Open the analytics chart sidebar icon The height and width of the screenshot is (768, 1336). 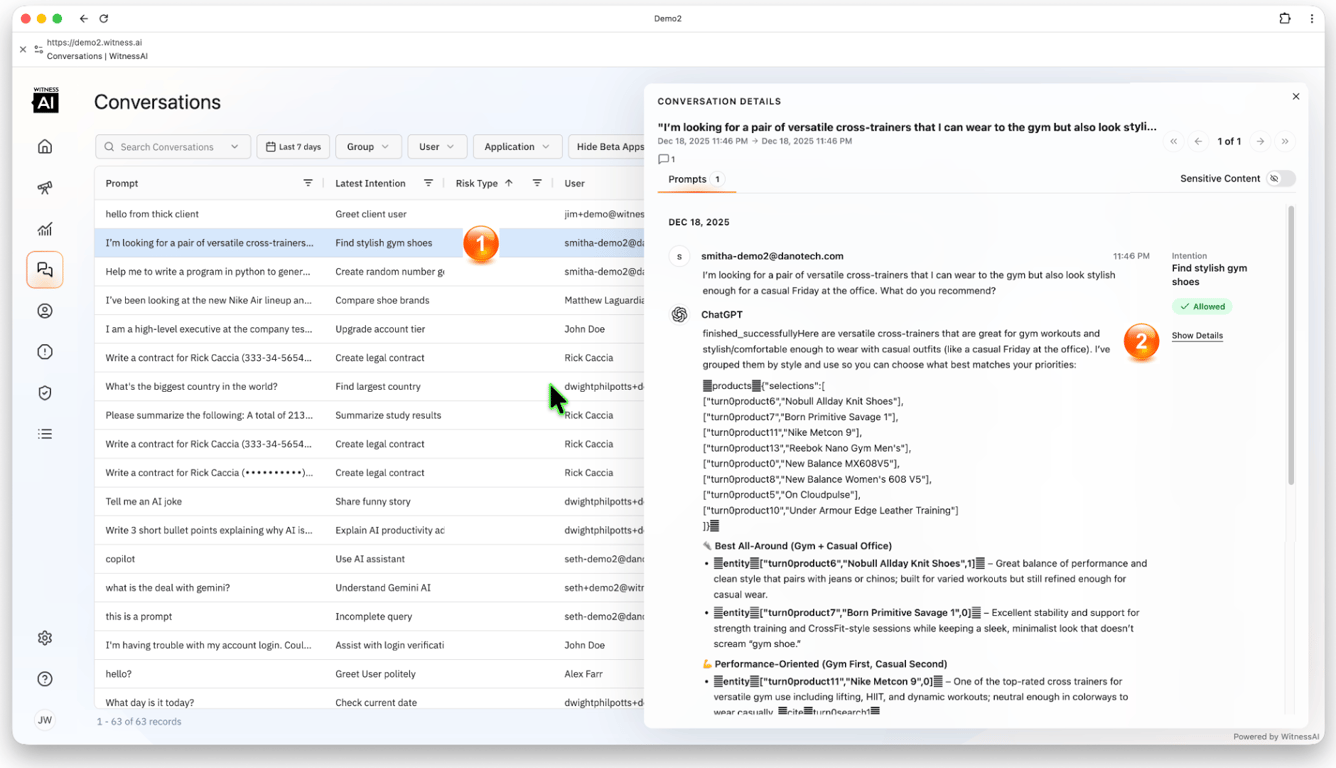(45, 229)
